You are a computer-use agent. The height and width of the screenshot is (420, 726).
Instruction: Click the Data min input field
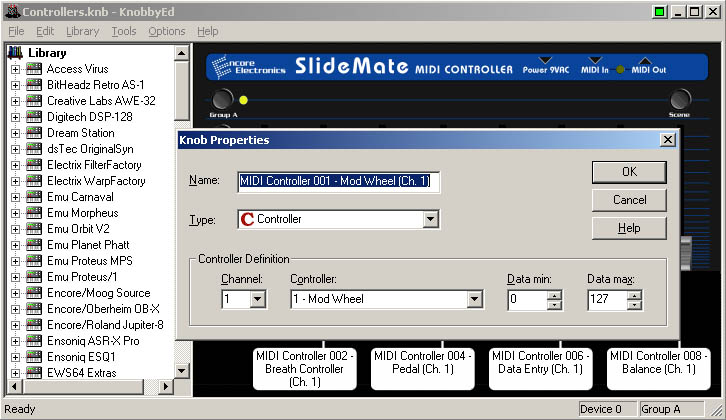[x=527, y=299]
